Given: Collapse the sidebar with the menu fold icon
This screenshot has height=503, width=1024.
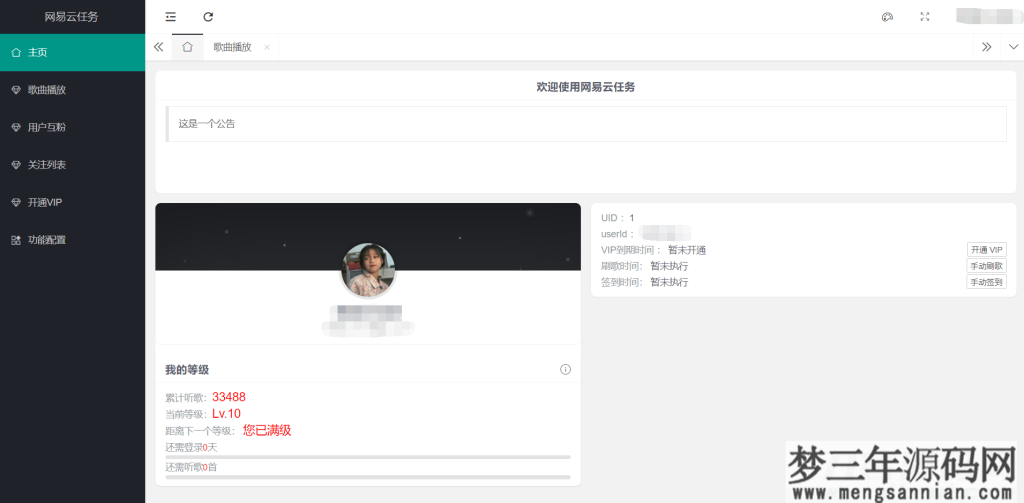Looking at the screenshot, I should (171, 17).
